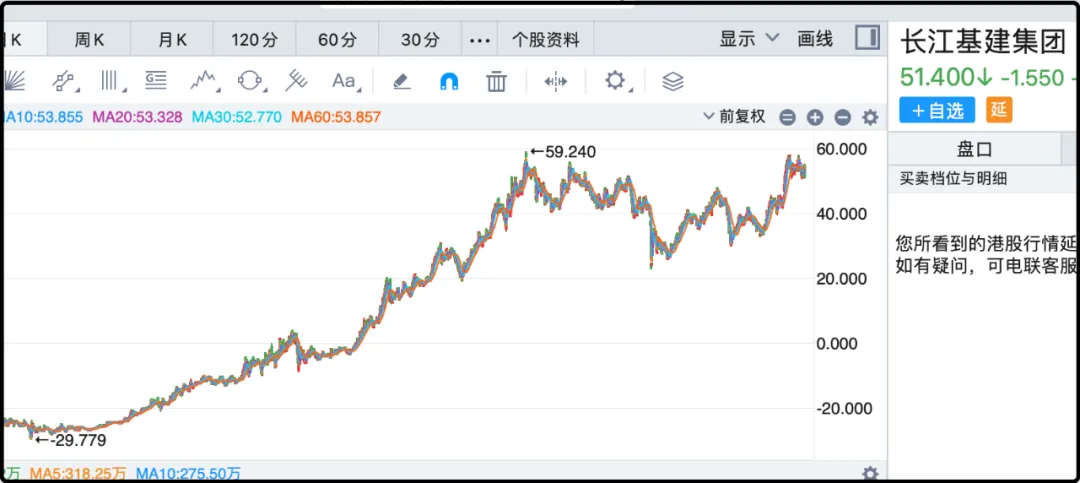Toggle the right side panel layout

[867, 39]
